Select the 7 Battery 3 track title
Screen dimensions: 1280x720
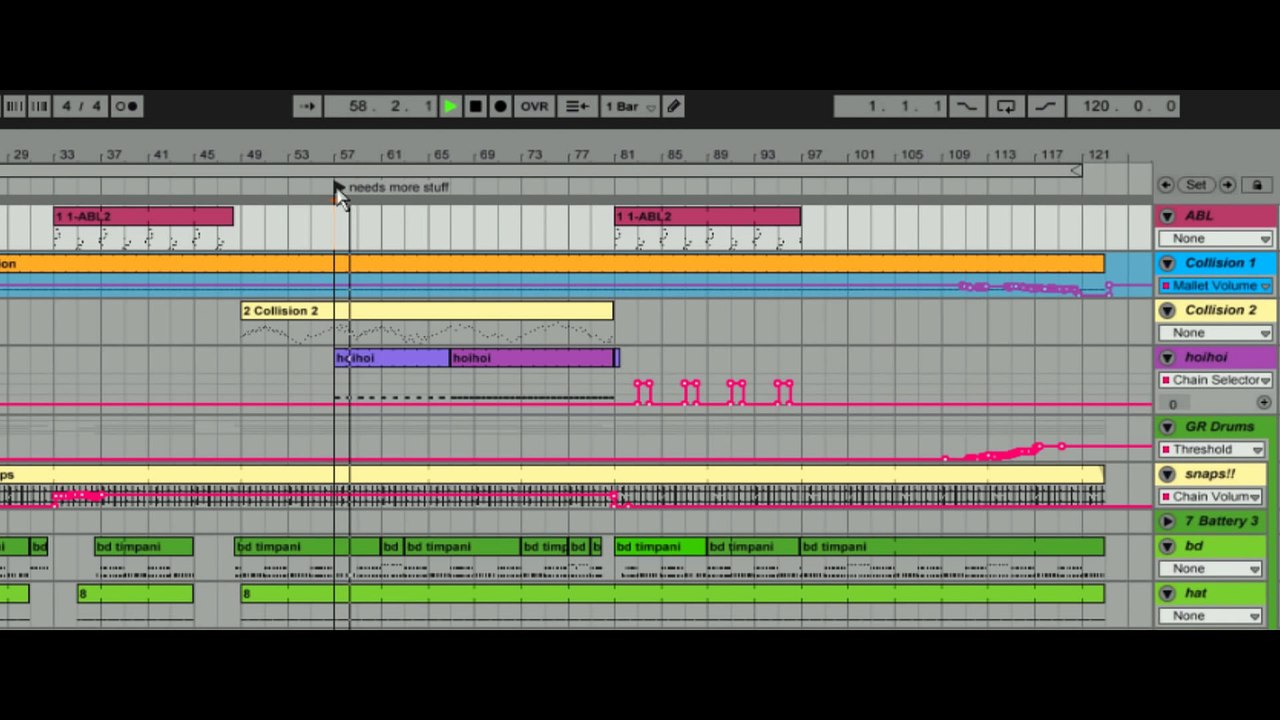click(x=1221, y=521)
